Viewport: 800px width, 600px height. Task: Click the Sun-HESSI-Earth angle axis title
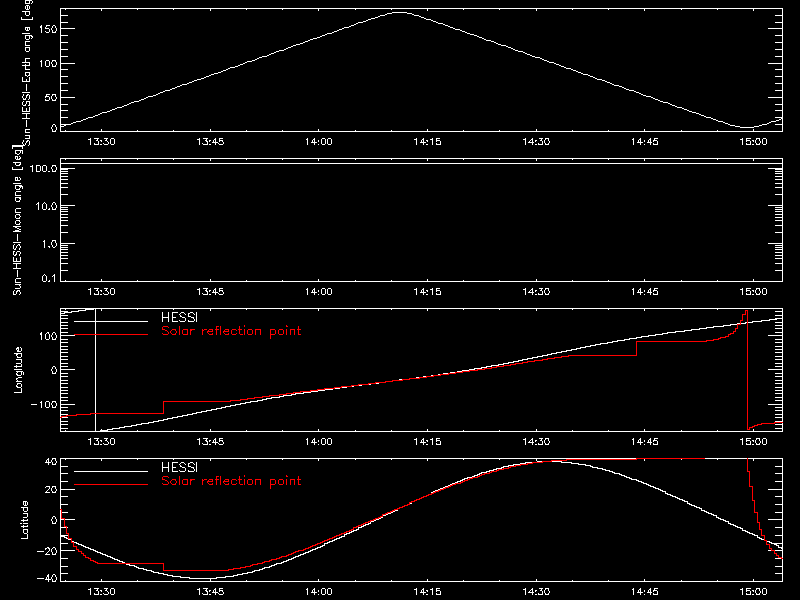click(27, 72)
